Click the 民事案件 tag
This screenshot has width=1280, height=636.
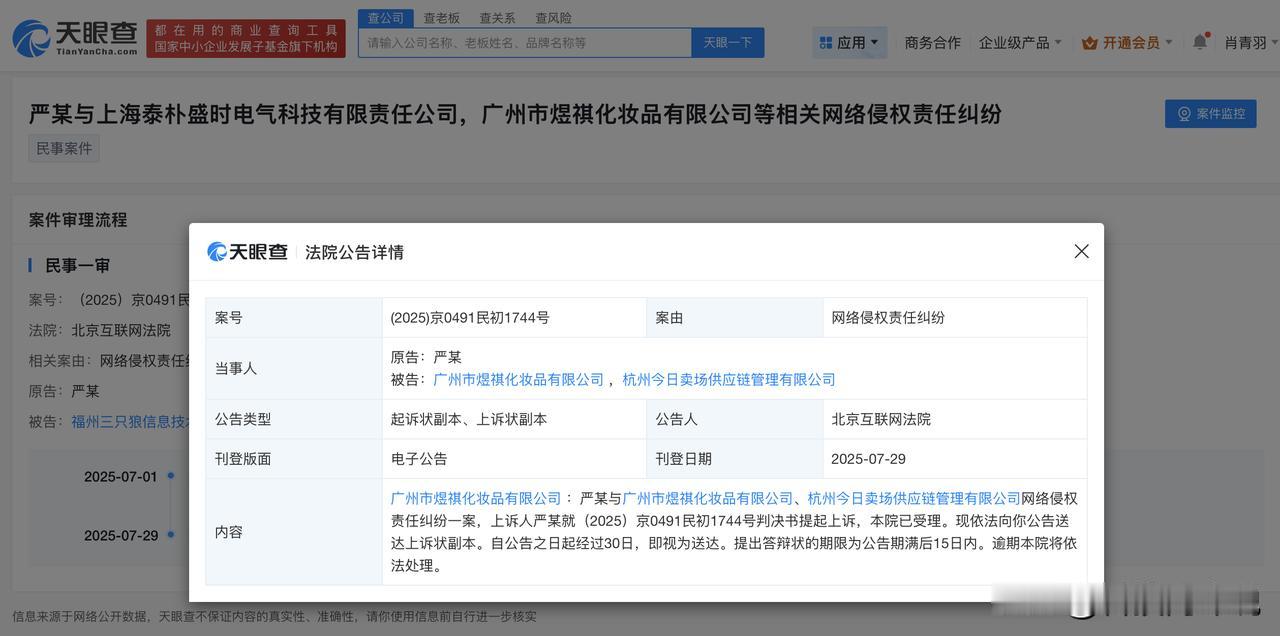pos(64,148)
